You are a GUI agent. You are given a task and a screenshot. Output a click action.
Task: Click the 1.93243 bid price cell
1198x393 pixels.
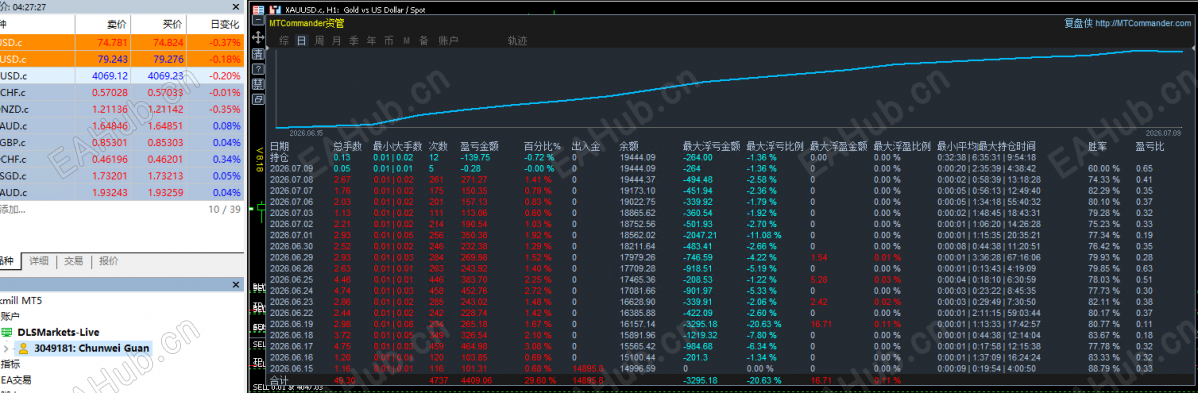tap(111, 193)
